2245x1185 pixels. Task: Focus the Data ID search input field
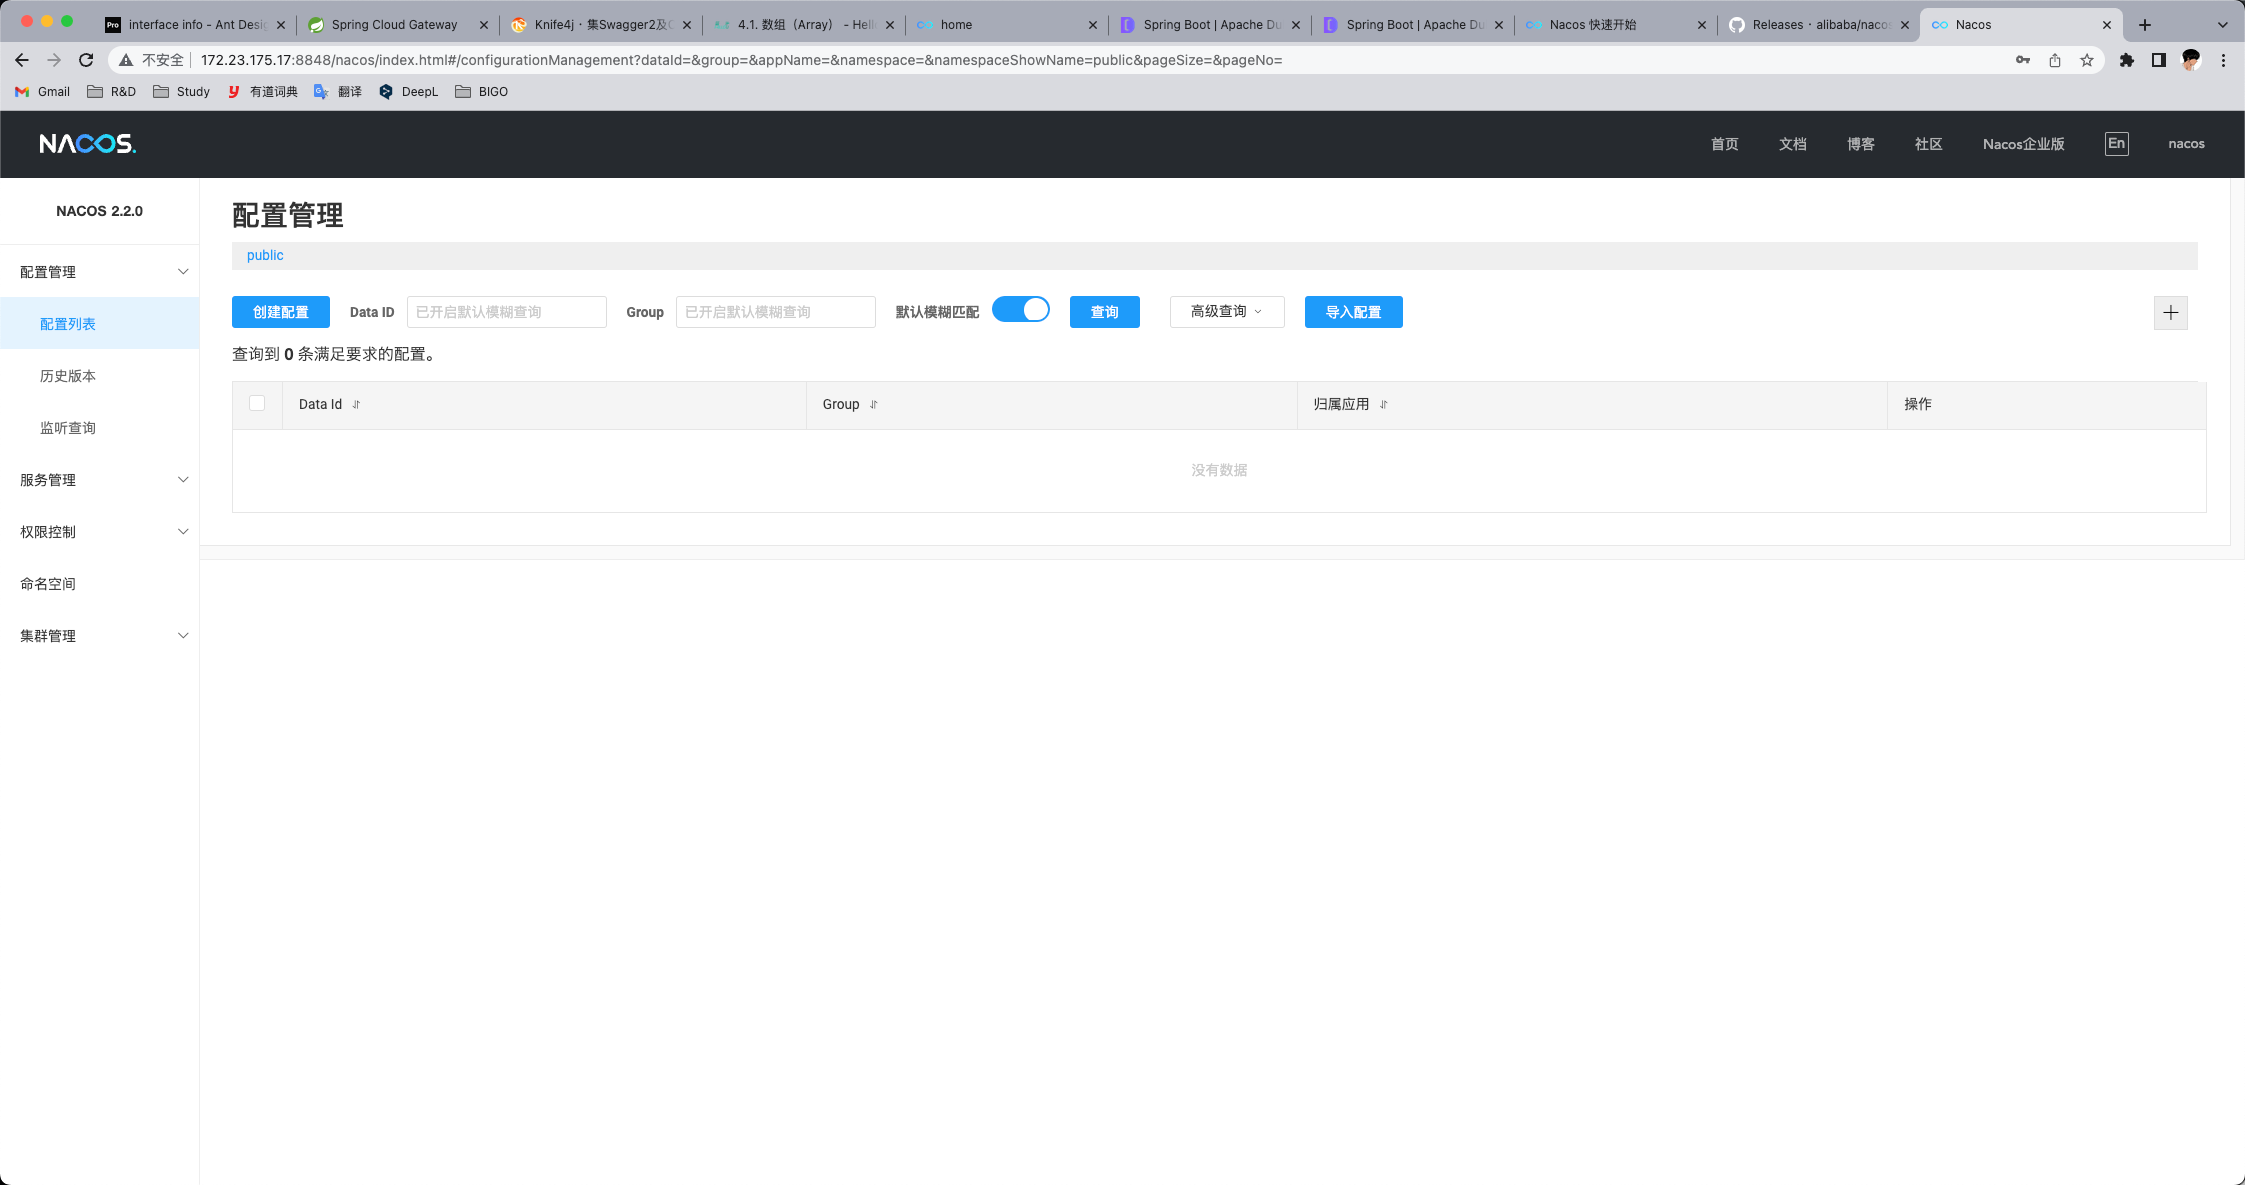tap(506, 312)
